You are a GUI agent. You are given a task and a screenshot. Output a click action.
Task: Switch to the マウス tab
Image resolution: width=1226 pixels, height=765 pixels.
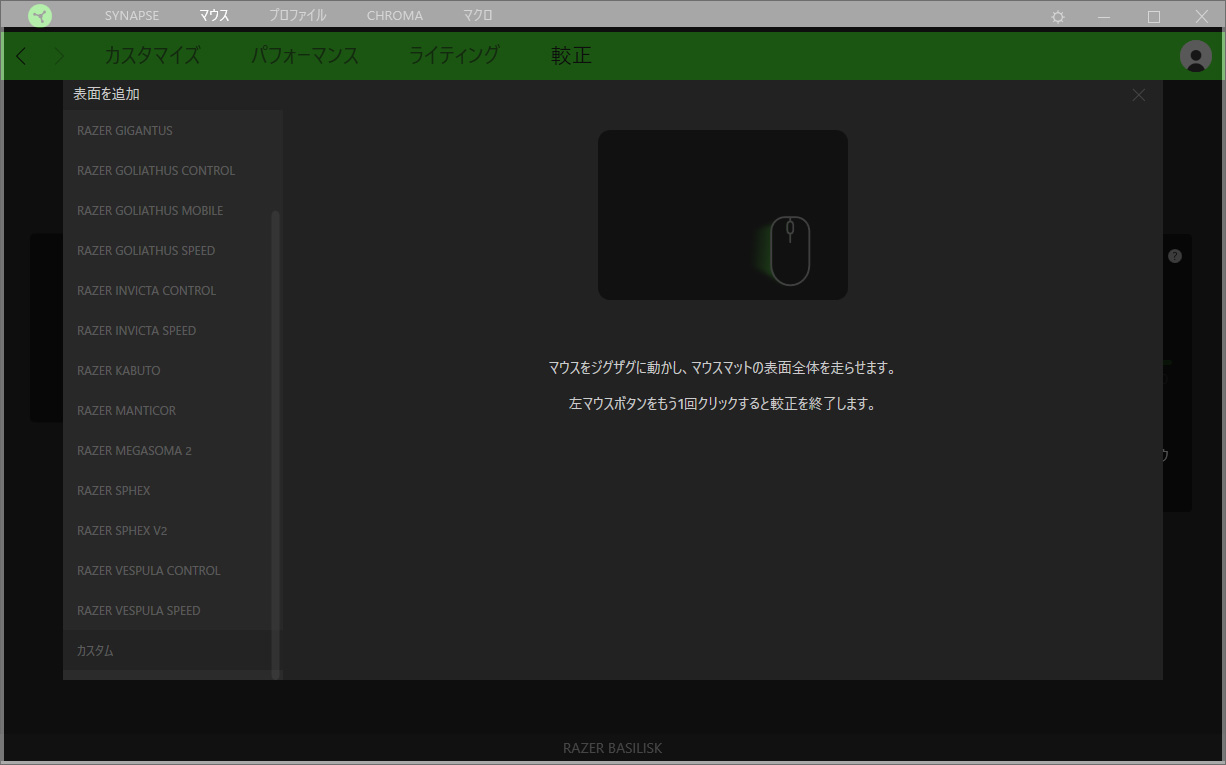214,16
